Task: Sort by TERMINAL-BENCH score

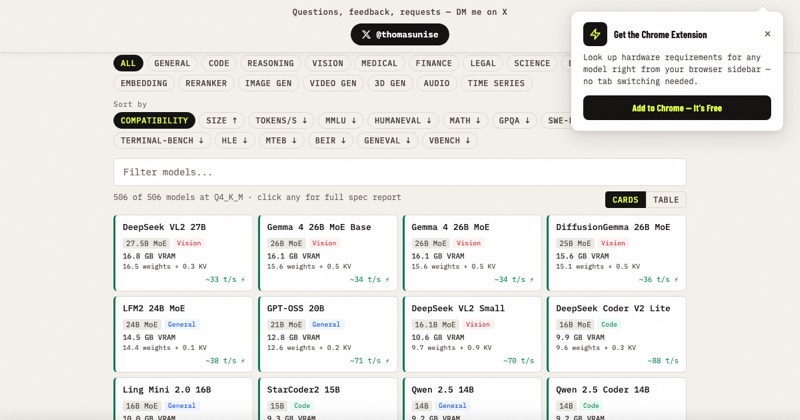Action: click(162, 140)
